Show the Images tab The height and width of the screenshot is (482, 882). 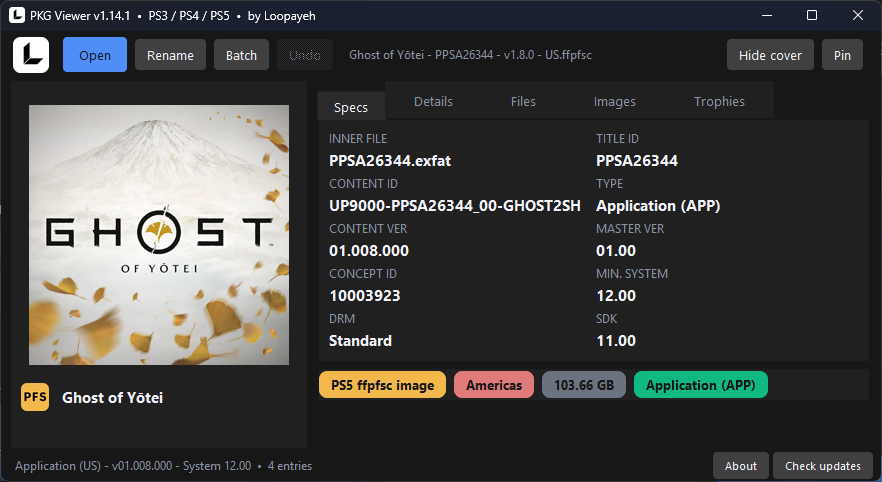615,101
